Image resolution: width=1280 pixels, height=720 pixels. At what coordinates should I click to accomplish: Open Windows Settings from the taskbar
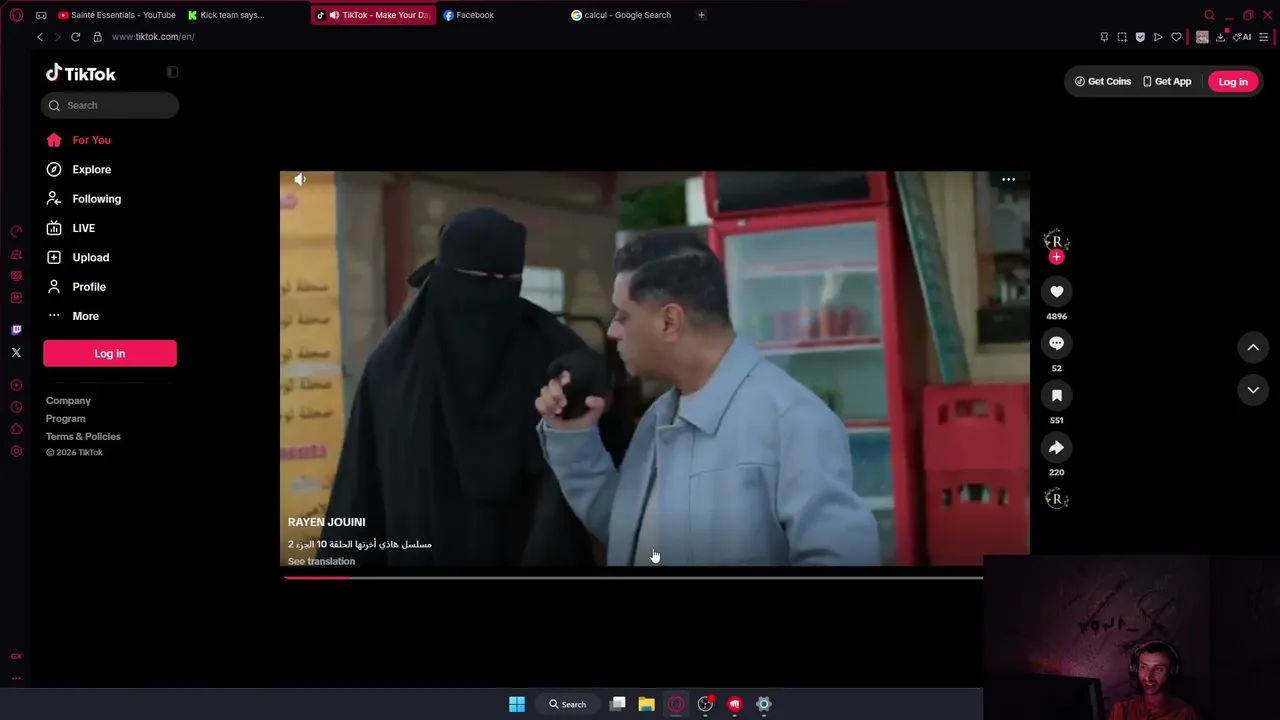click(764, 704)
